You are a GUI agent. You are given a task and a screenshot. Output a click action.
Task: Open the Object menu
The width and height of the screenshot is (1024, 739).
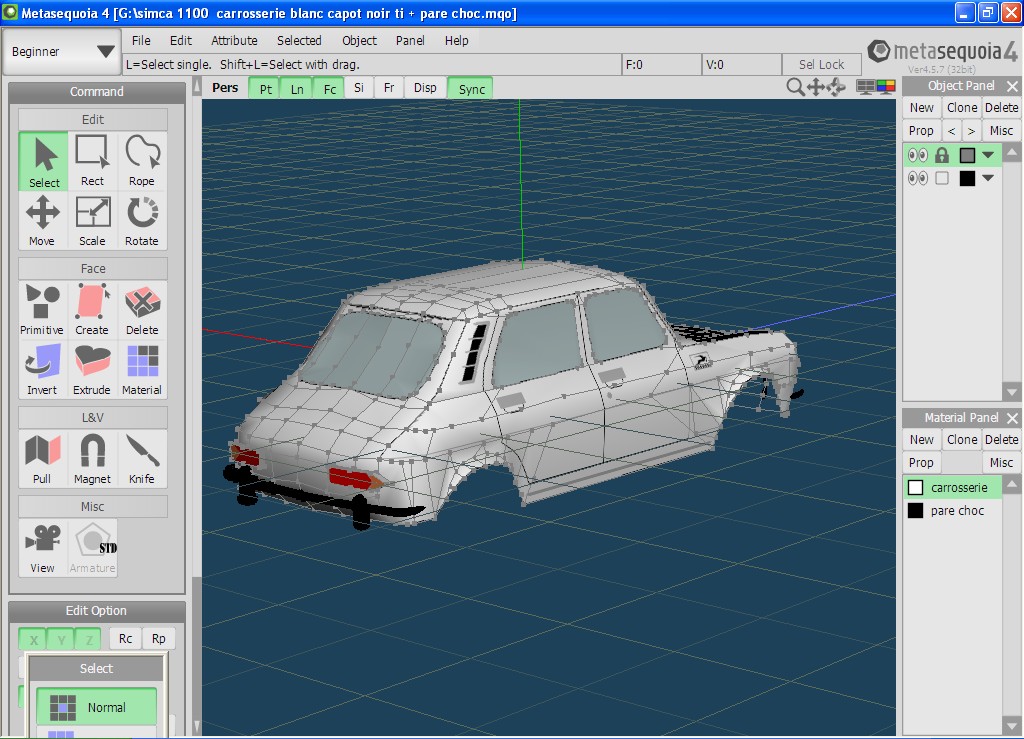tap(359, 40)
